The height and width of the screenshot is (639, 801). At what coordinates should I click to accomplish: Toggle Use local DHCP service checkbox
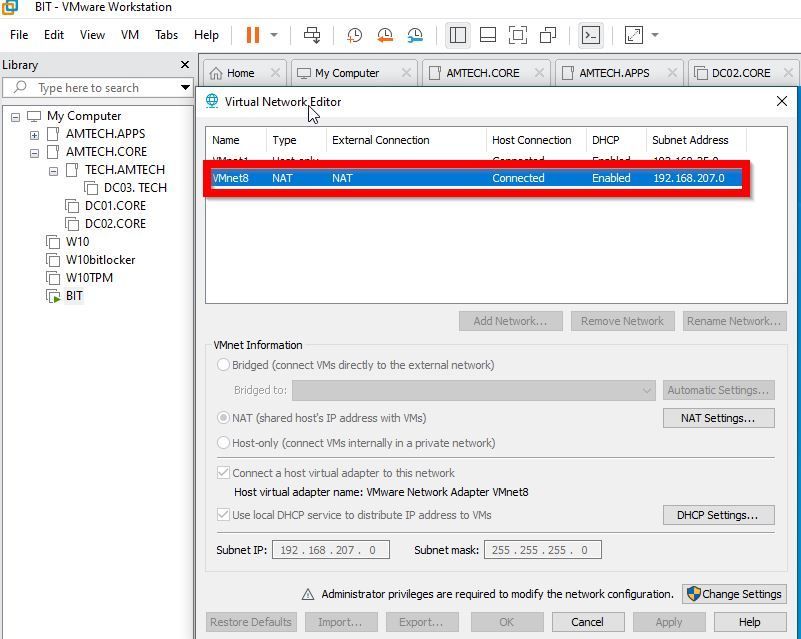(223, 514)
